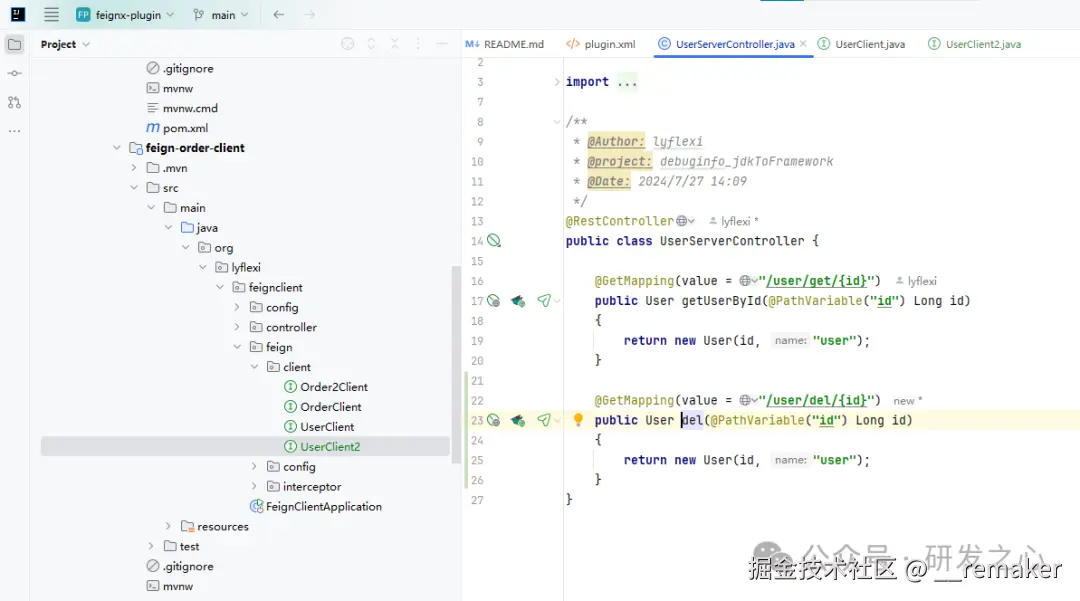Hide the Project panel
Image resolution: width=1080 pixels, height=601 pixels.
pyautogui.click(x=442, y=44)
